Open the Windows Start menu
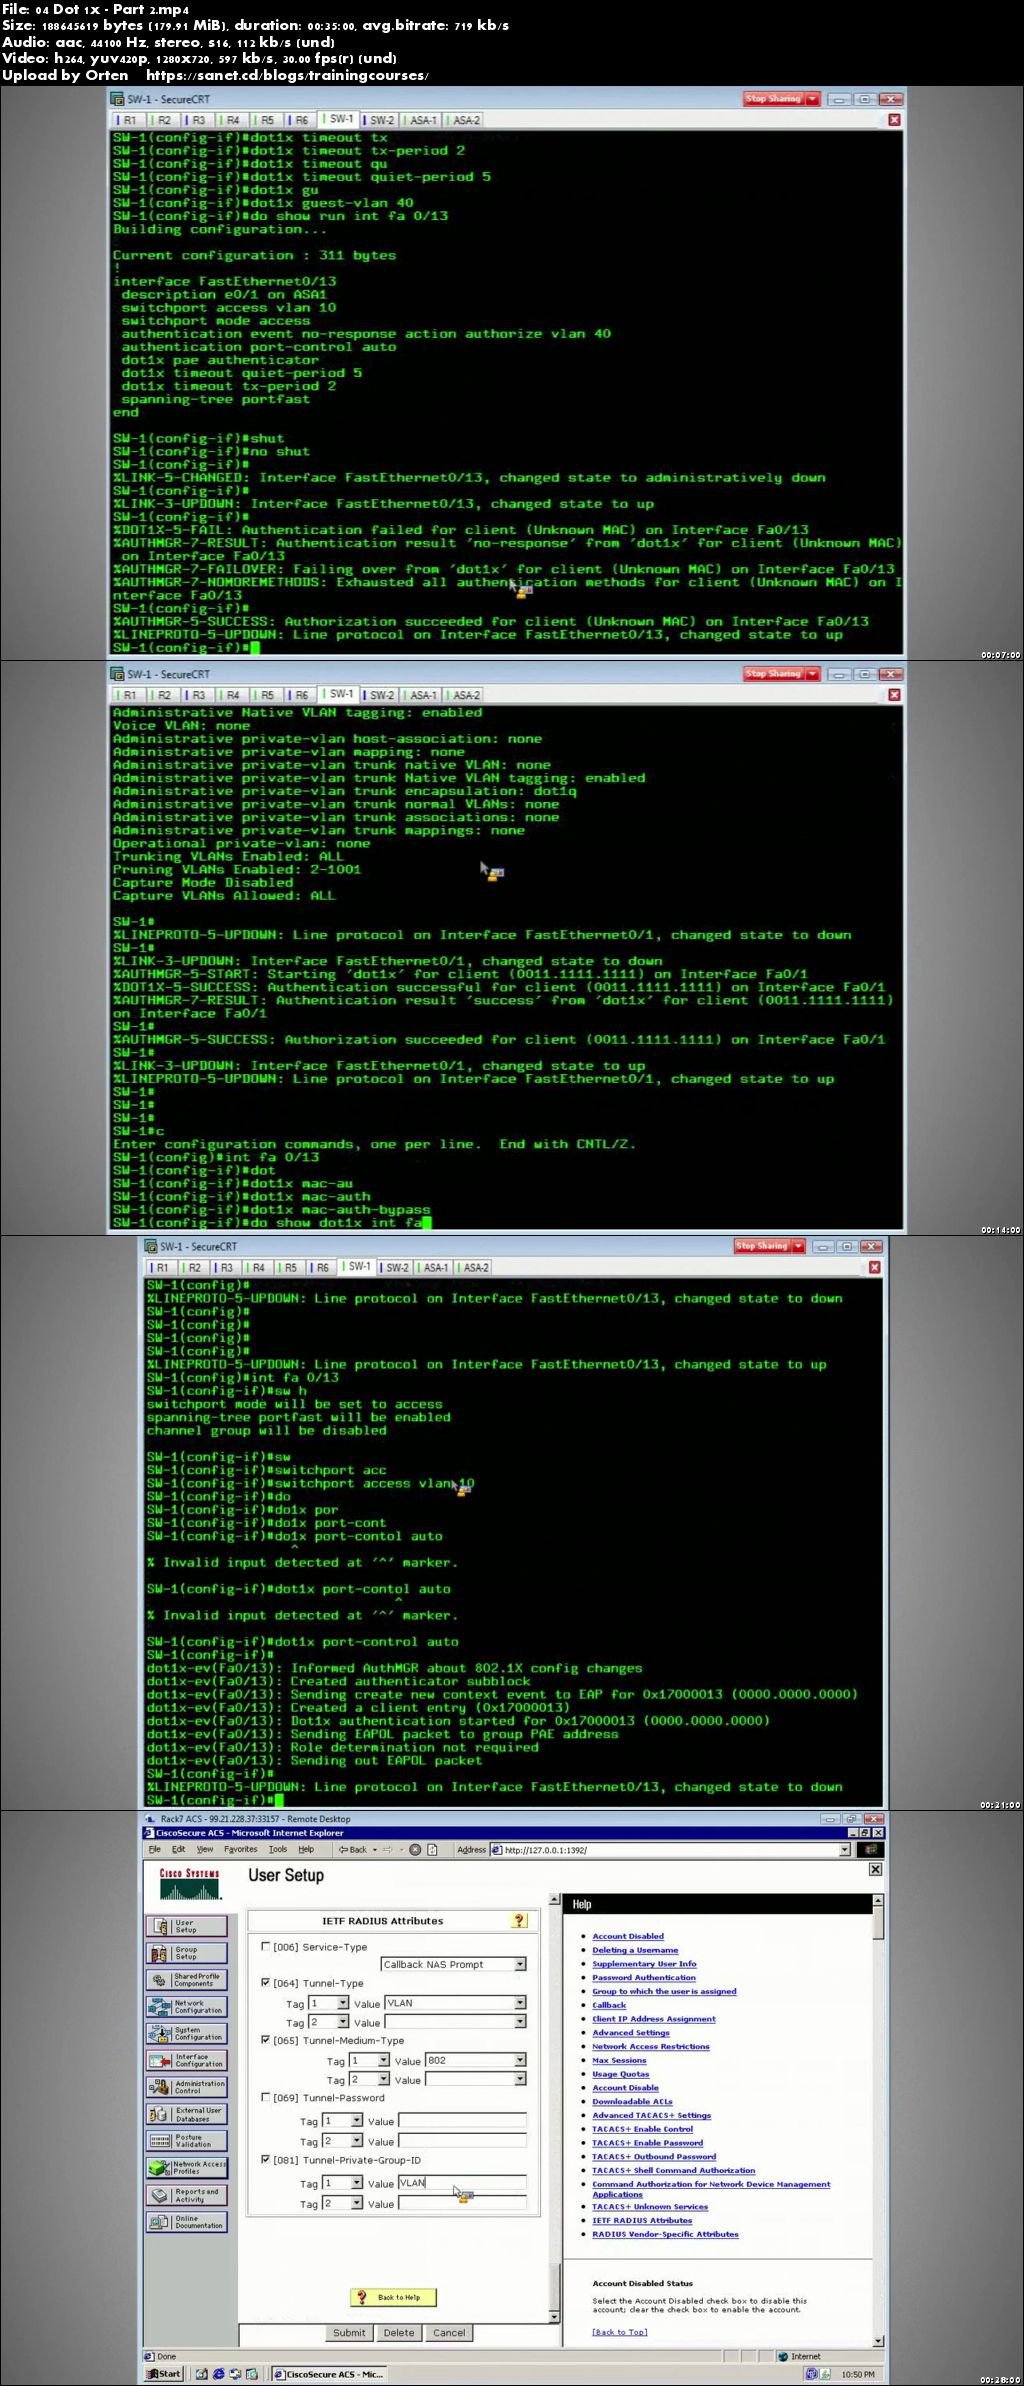Viewport: 1024px width, 2386px height. (165, 2374)
